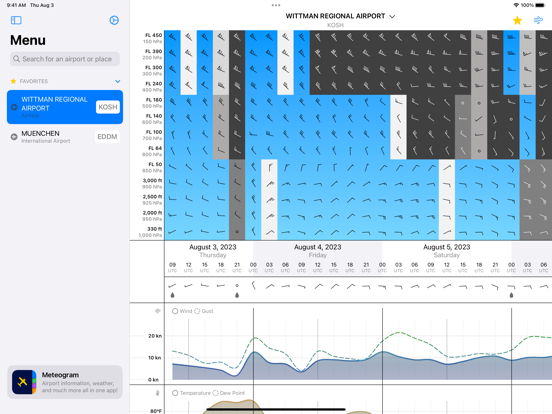The image size is (552, 414).
Task: Click the FL 180 altitude row label
Action: tap(153, 100)
